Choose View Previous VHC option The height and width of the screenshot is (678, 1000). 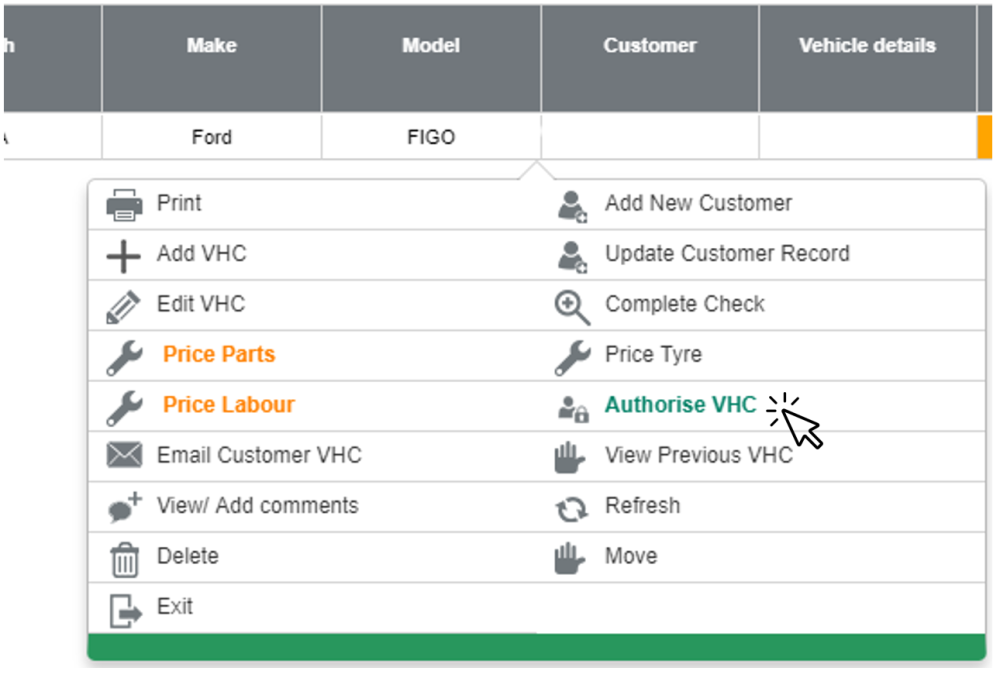(x=698, y=455)
